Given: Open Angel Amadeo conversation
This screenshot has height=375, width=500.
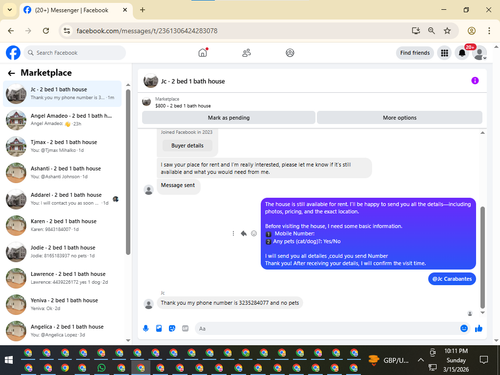Looking at the screenshot, I should [x=62, y=120].
